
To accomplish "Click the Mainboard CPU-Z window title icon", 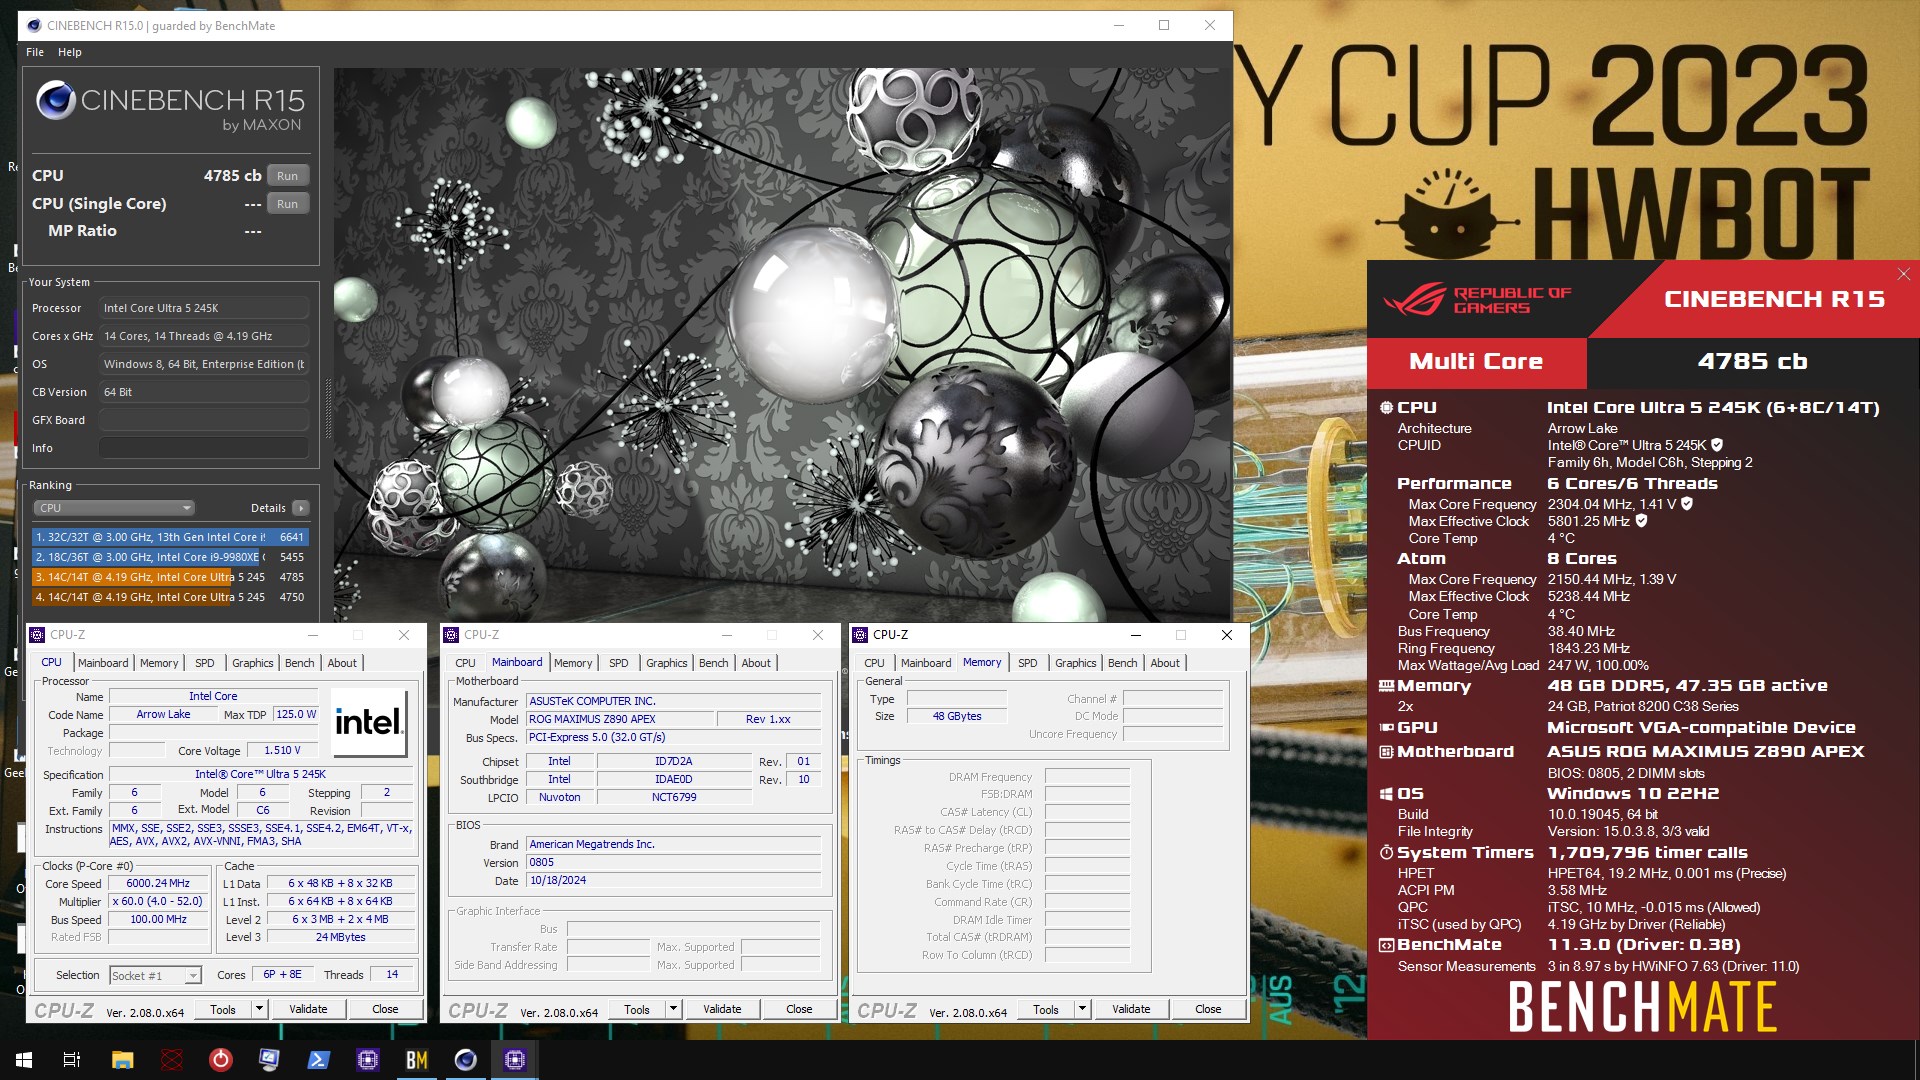I will pos(452,635).
